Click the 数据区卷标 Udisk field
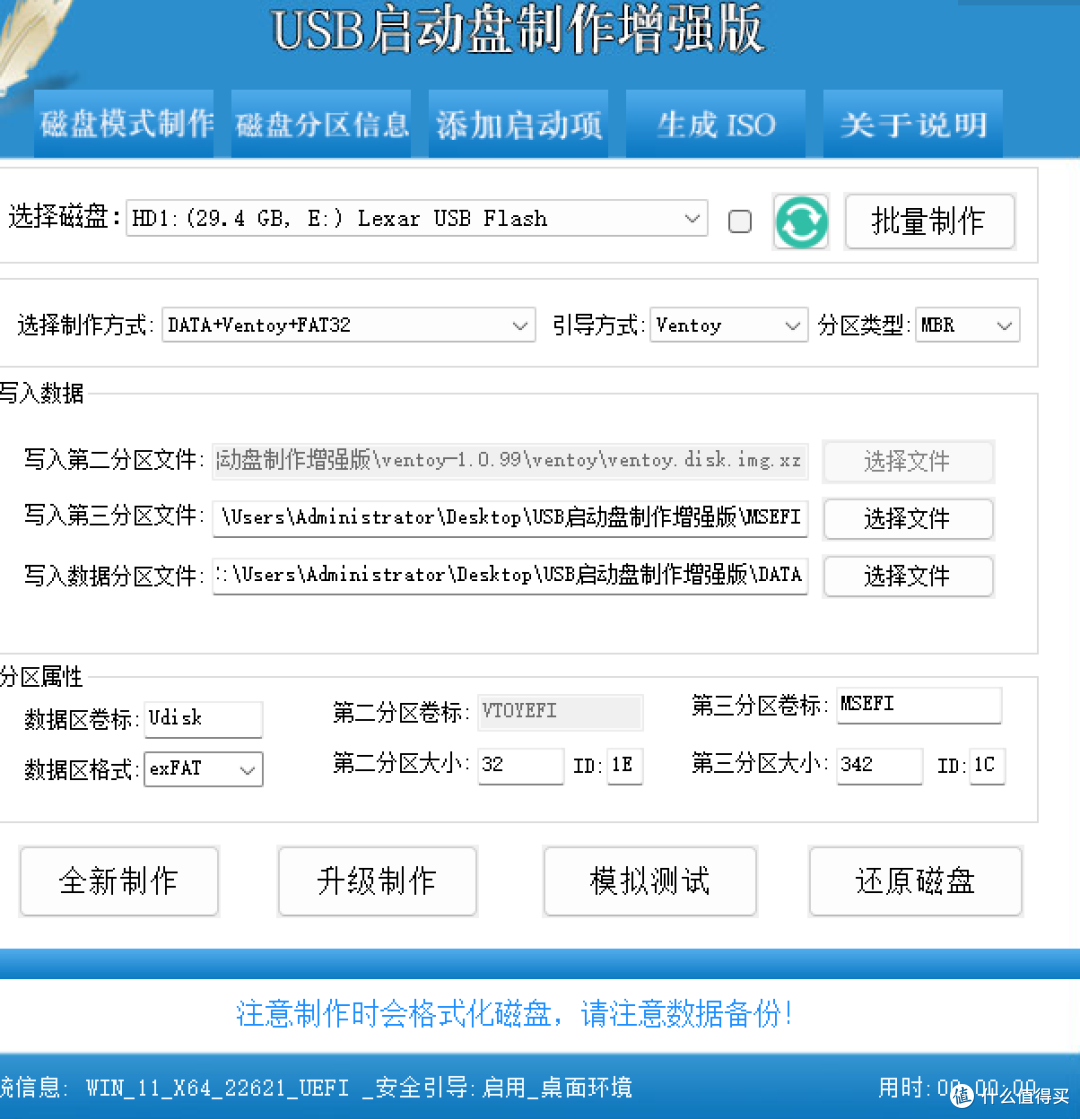Image resolution: width=1080 pixels, height=1119 pixels. coord(203,719)
